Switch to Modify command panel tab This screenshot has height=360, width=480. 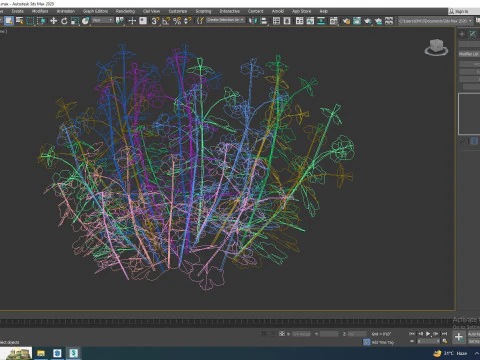click(x=473, y=34)
